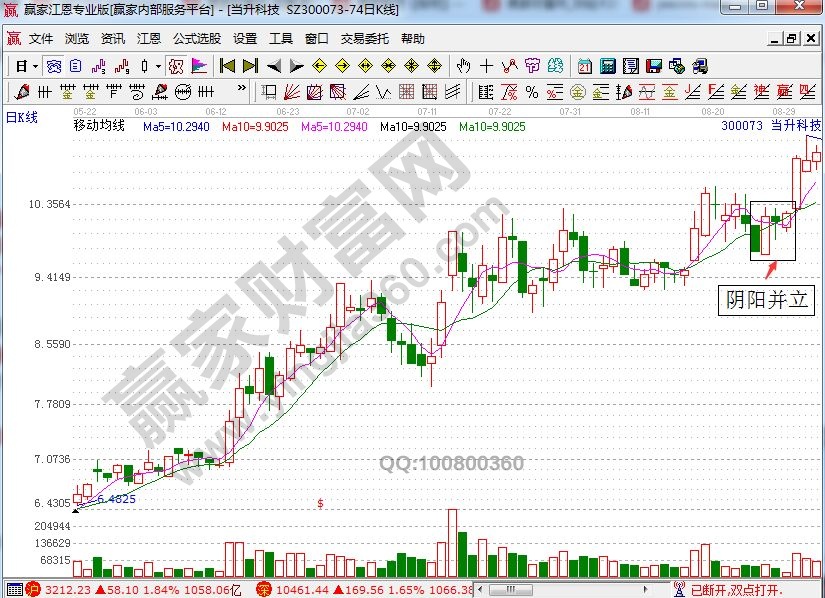The image size is (825, 598).
Task: Click the yellow diamond left-arrow icon
Action: tap(319, 67)
